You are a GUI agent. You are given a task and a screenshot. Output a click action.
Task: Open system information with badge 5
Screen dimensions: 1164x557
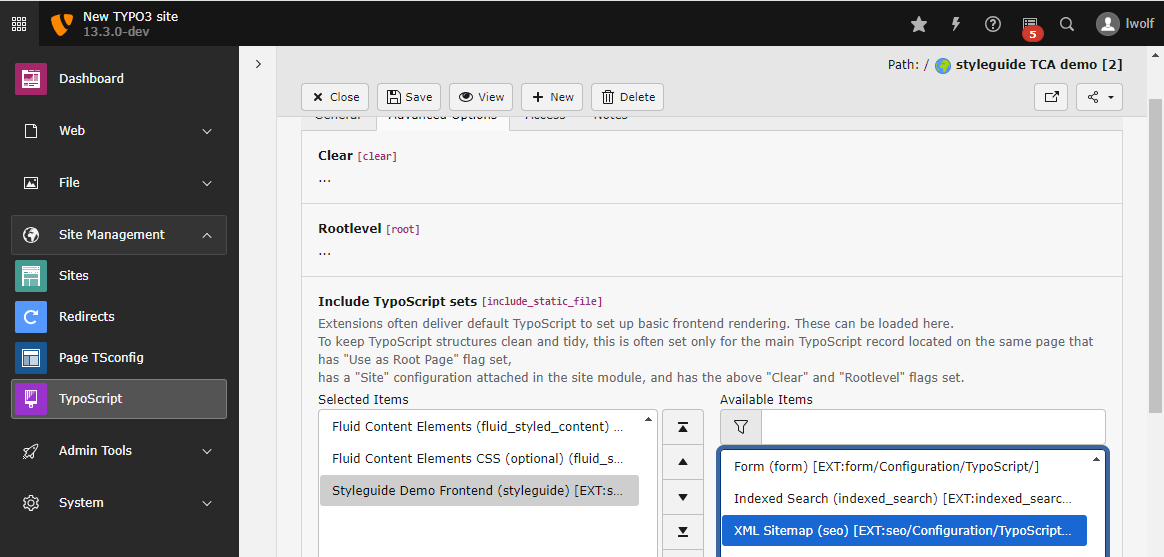tap(1030, 25)
